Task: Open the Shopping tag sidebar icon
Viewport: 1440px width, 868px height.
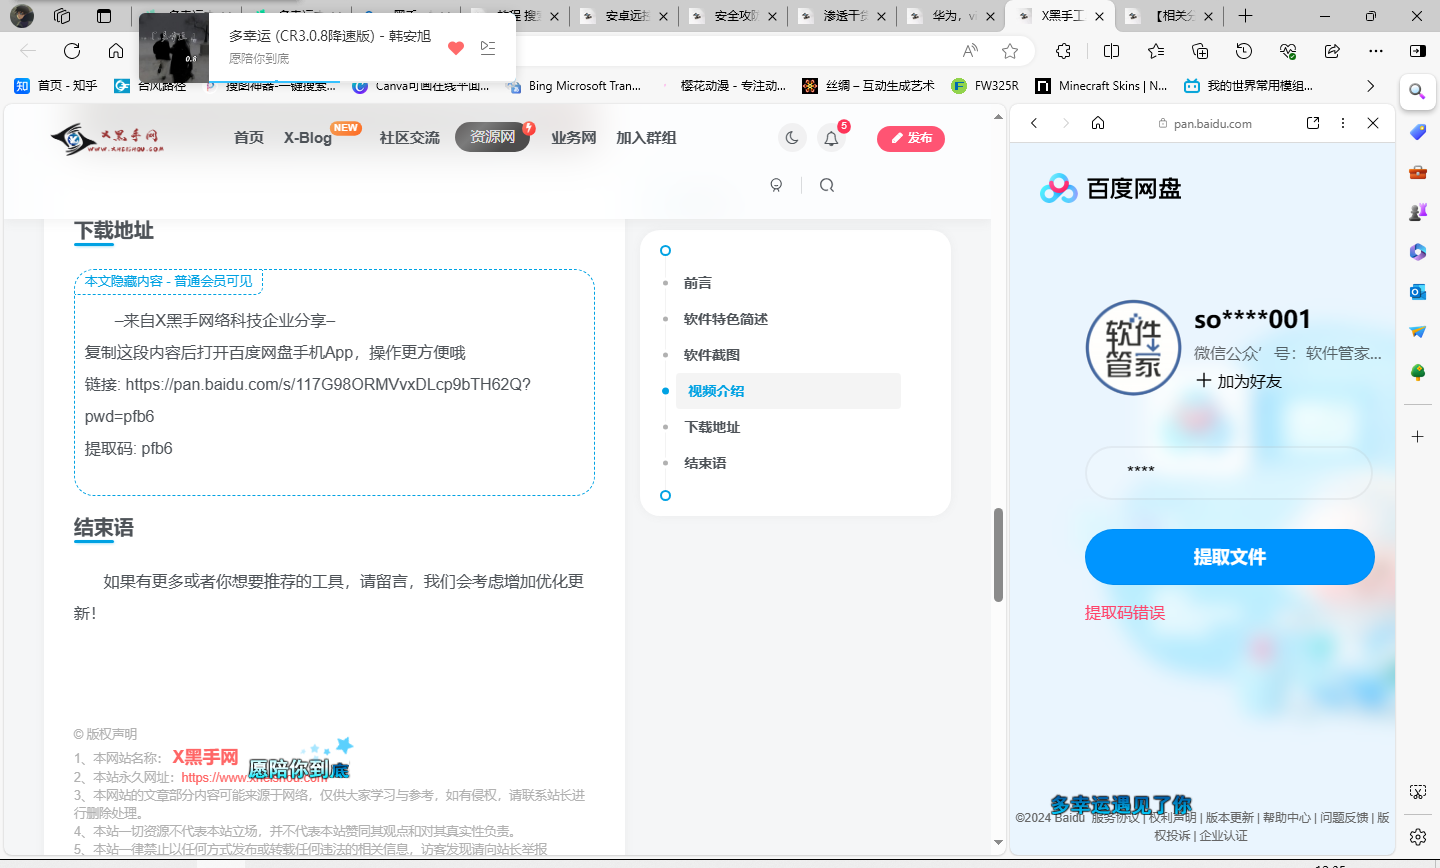Action: [1417, 131]
